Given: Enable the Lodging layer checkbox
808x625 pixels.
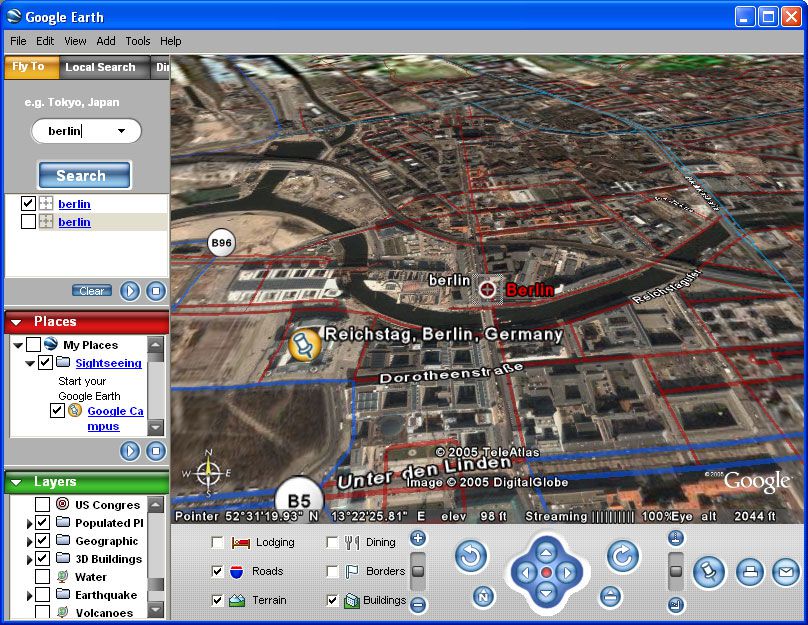Looking at the screenshot, I should point(217,541).
